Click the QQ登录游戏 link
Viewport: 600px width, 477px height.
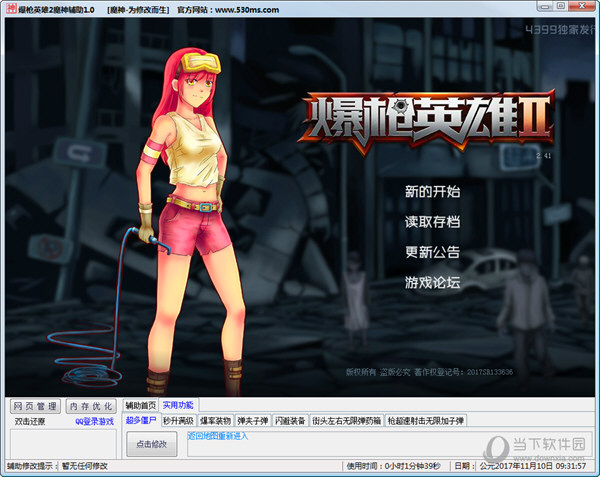click(x=95, y=422)
